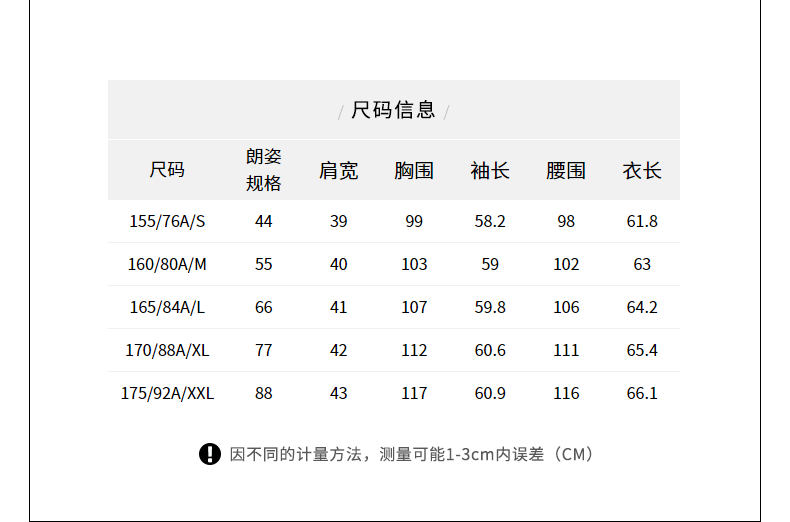
Task: Click the chest value 112
Action: 414,350
